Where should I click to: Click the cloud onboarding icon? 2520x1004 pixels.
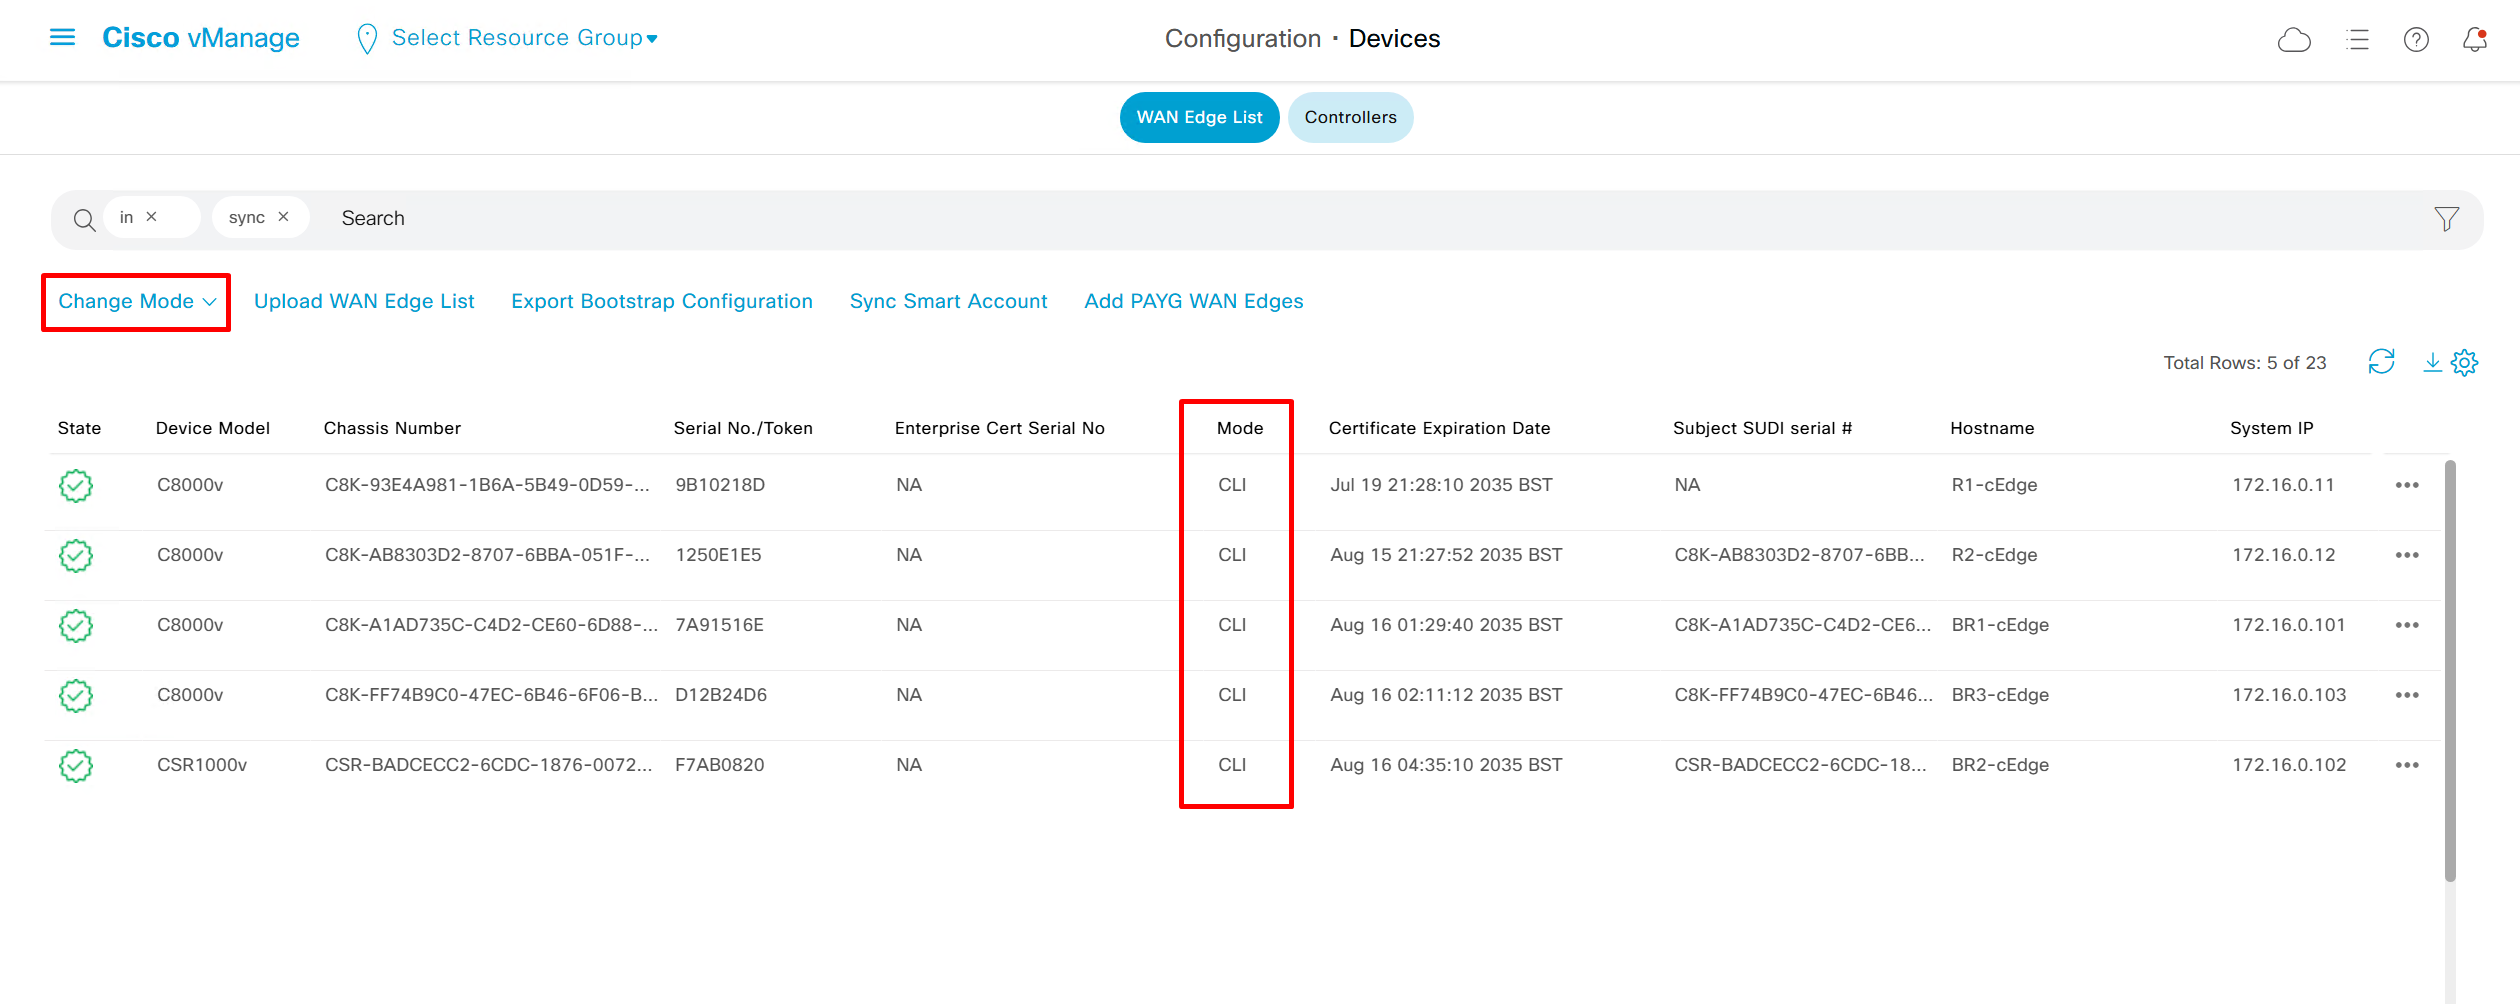(x=2293, y=40)
